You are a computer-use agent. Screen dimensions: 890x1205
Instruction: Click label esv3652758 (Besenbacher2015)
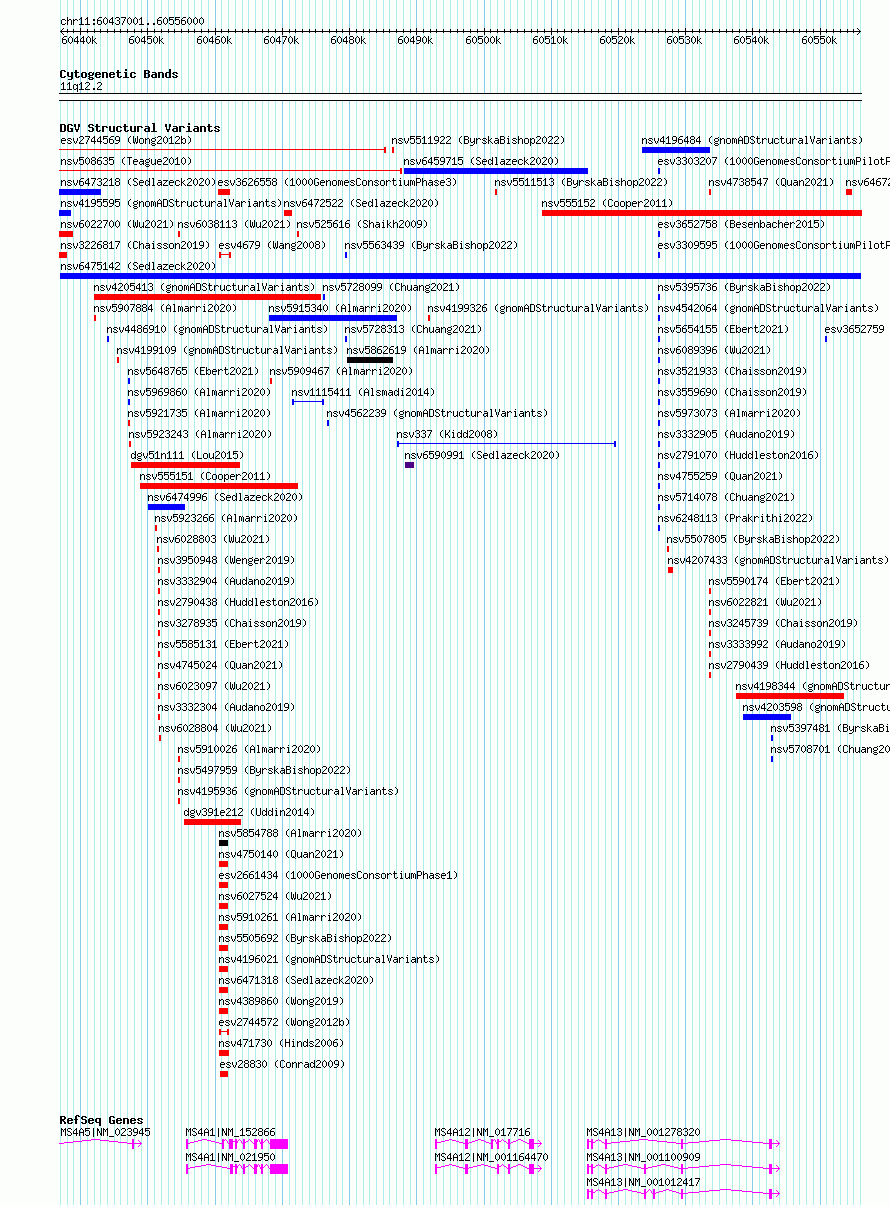point(741,224)
